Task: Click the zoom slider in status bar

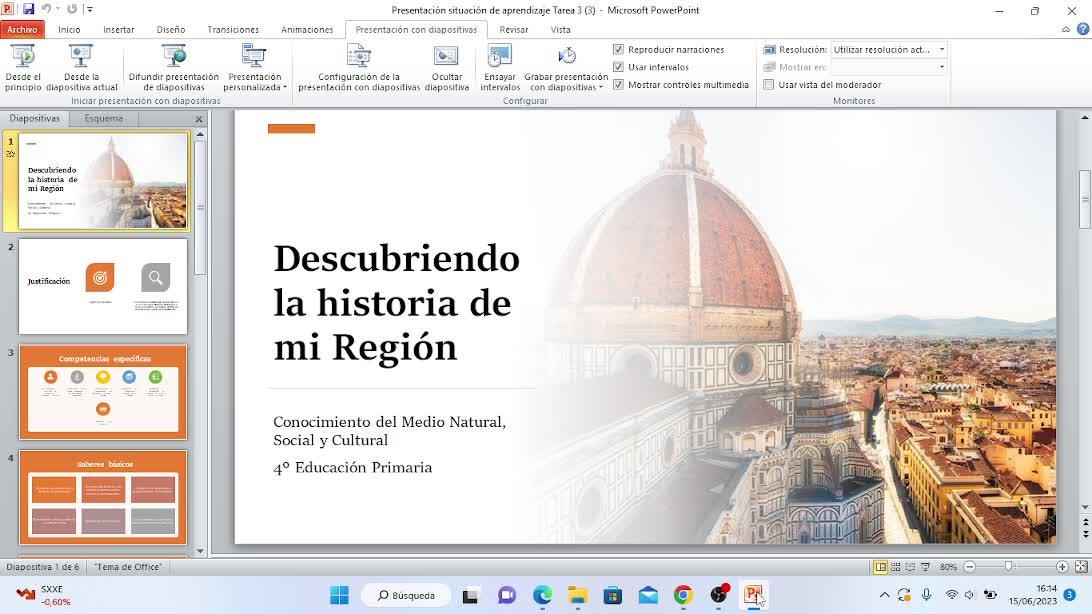Action: (1009, 567)
